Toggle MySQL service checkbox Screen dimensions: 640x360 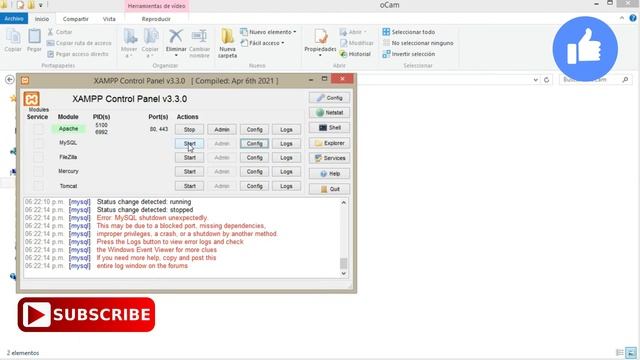38,143
